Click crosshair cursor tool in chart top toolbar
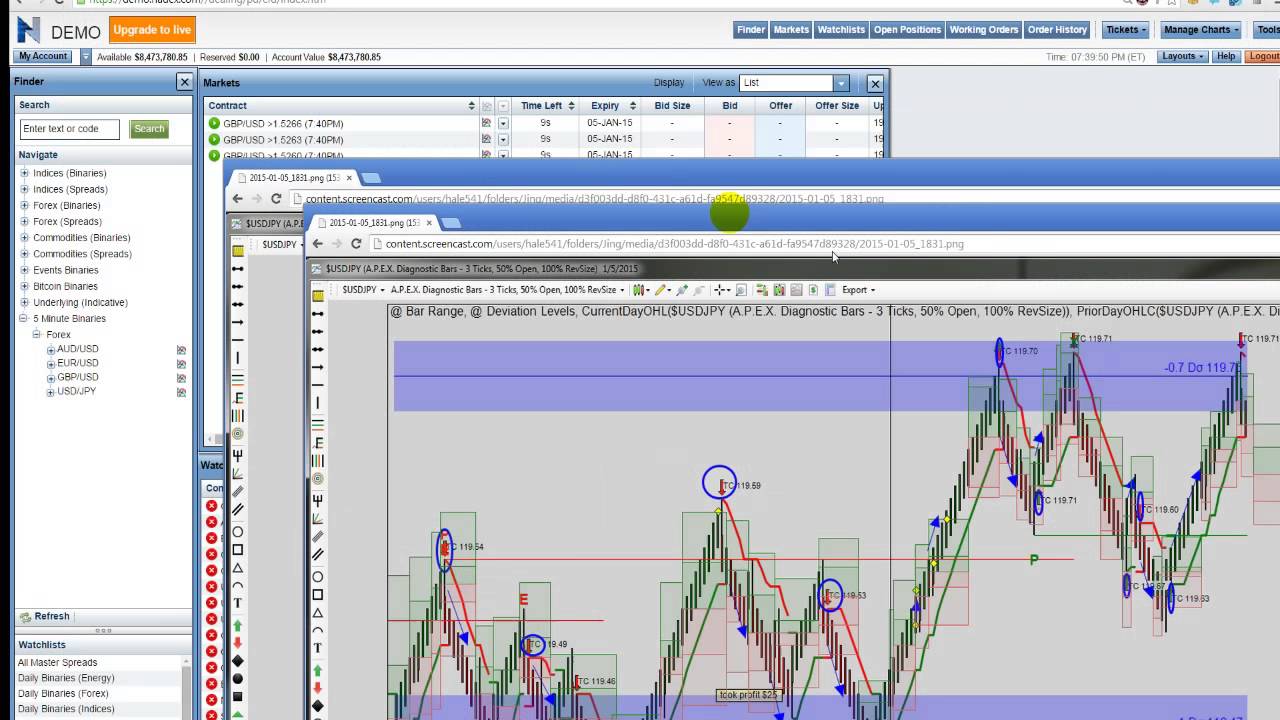Viewport: 1280px width, 720px height. click(x=720, y=290)
